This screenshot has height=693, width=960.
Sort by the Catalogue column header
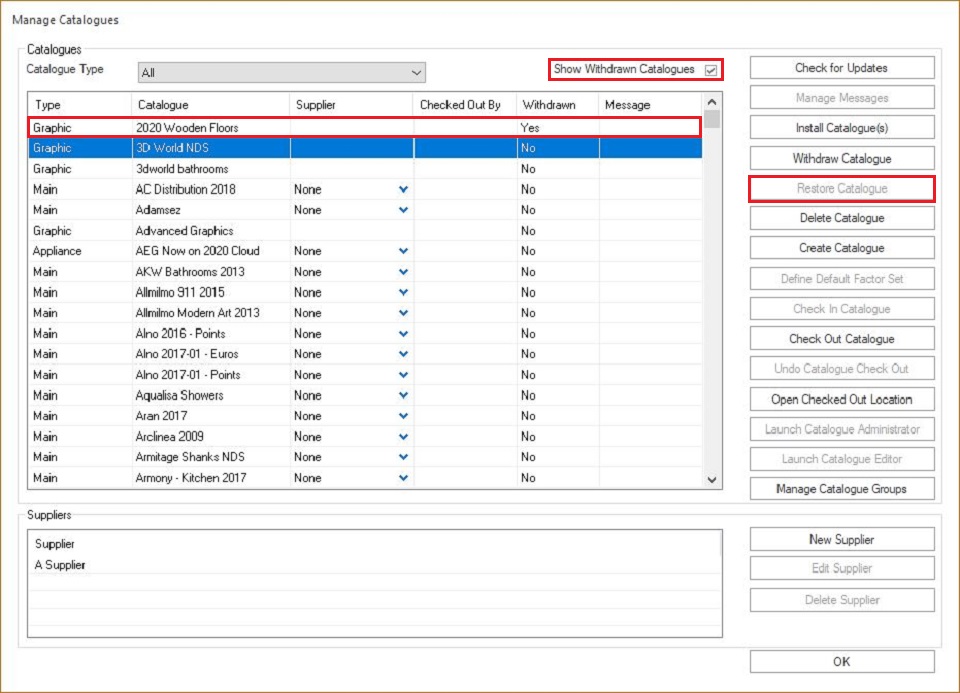pyautogui.click(x=211, y=105)
